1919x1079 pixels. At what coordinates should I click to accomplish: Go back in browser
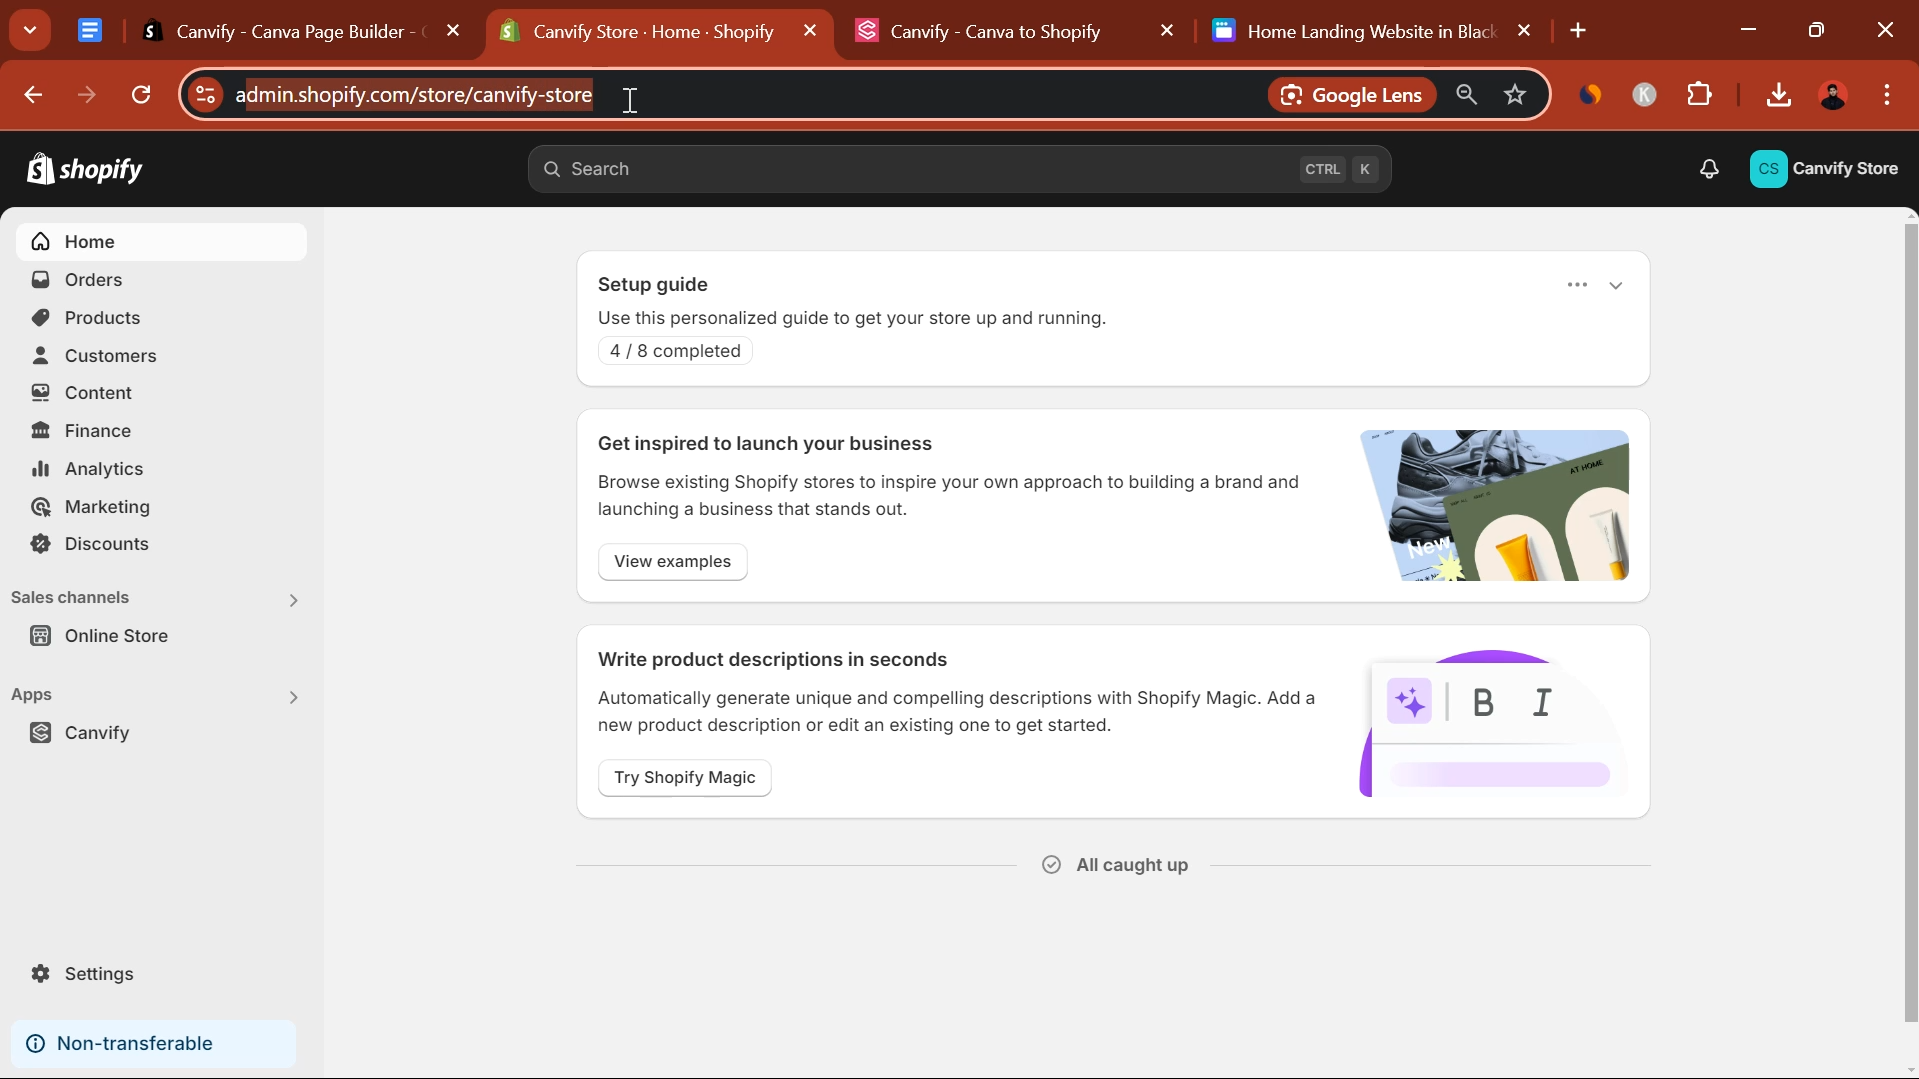click(x=33, y=95)
